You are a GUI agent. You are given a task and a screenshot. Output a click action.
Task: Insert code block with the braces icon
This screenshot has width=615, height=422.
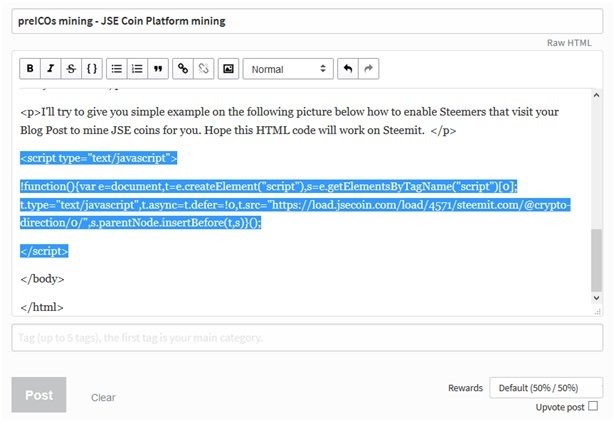click(92, 69)
